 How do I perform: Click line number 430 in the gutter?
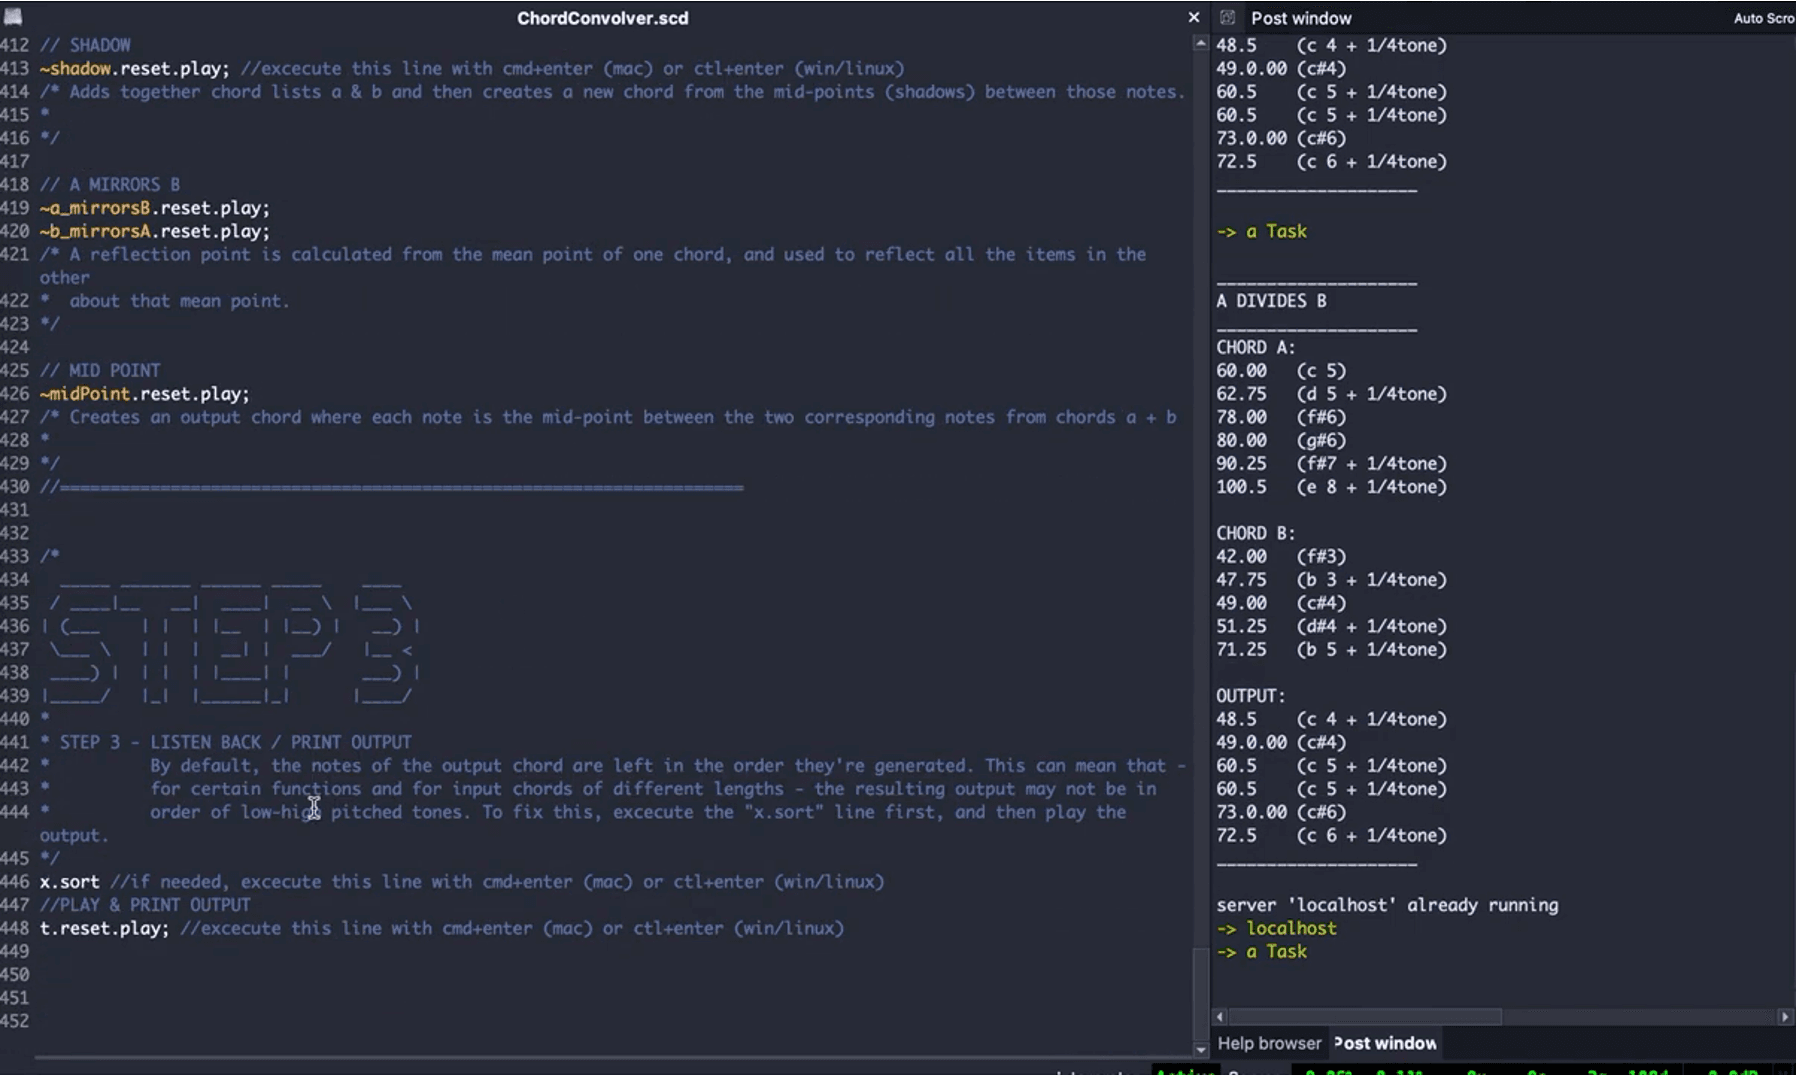[x=15, y=487]
